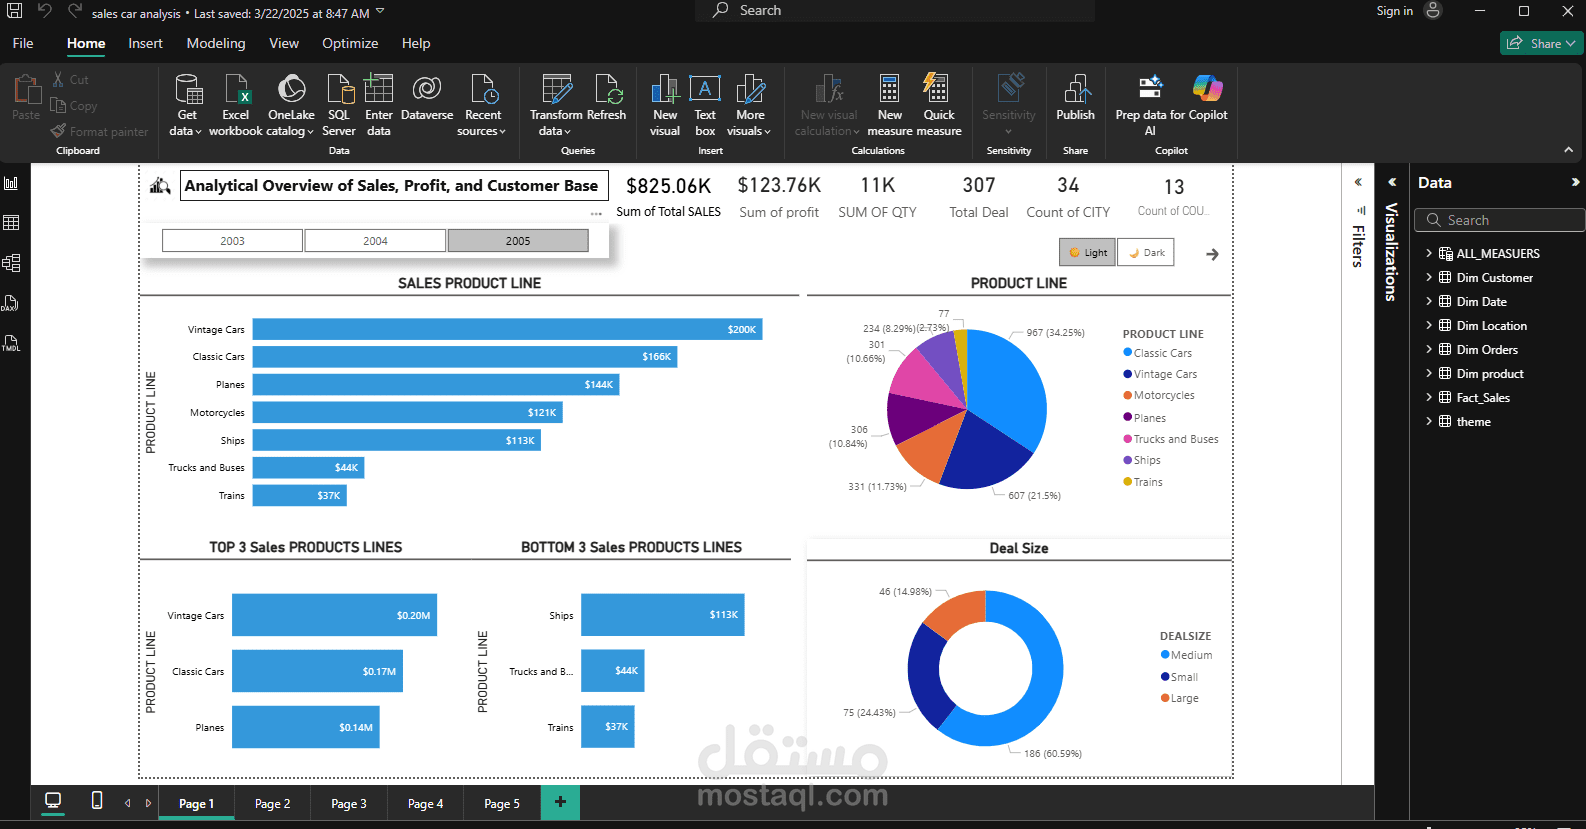Click the Classic Cars legend color
This screenshot has height=829, width=1586.
(1128, 353)
